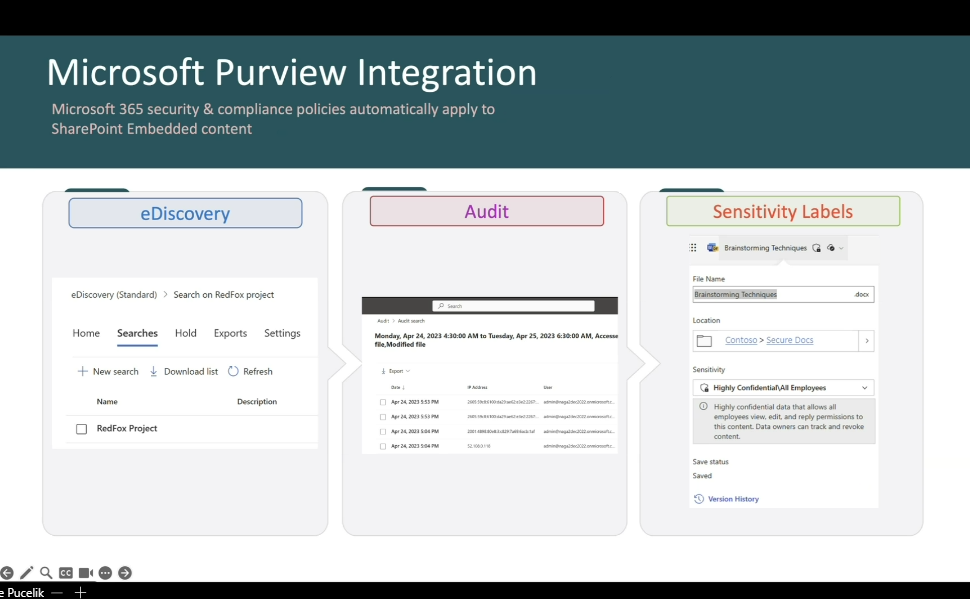Advance to next slide arrow
Viewport: 970px width, 599px height.
pyautogui.click(x=125, y=573)
